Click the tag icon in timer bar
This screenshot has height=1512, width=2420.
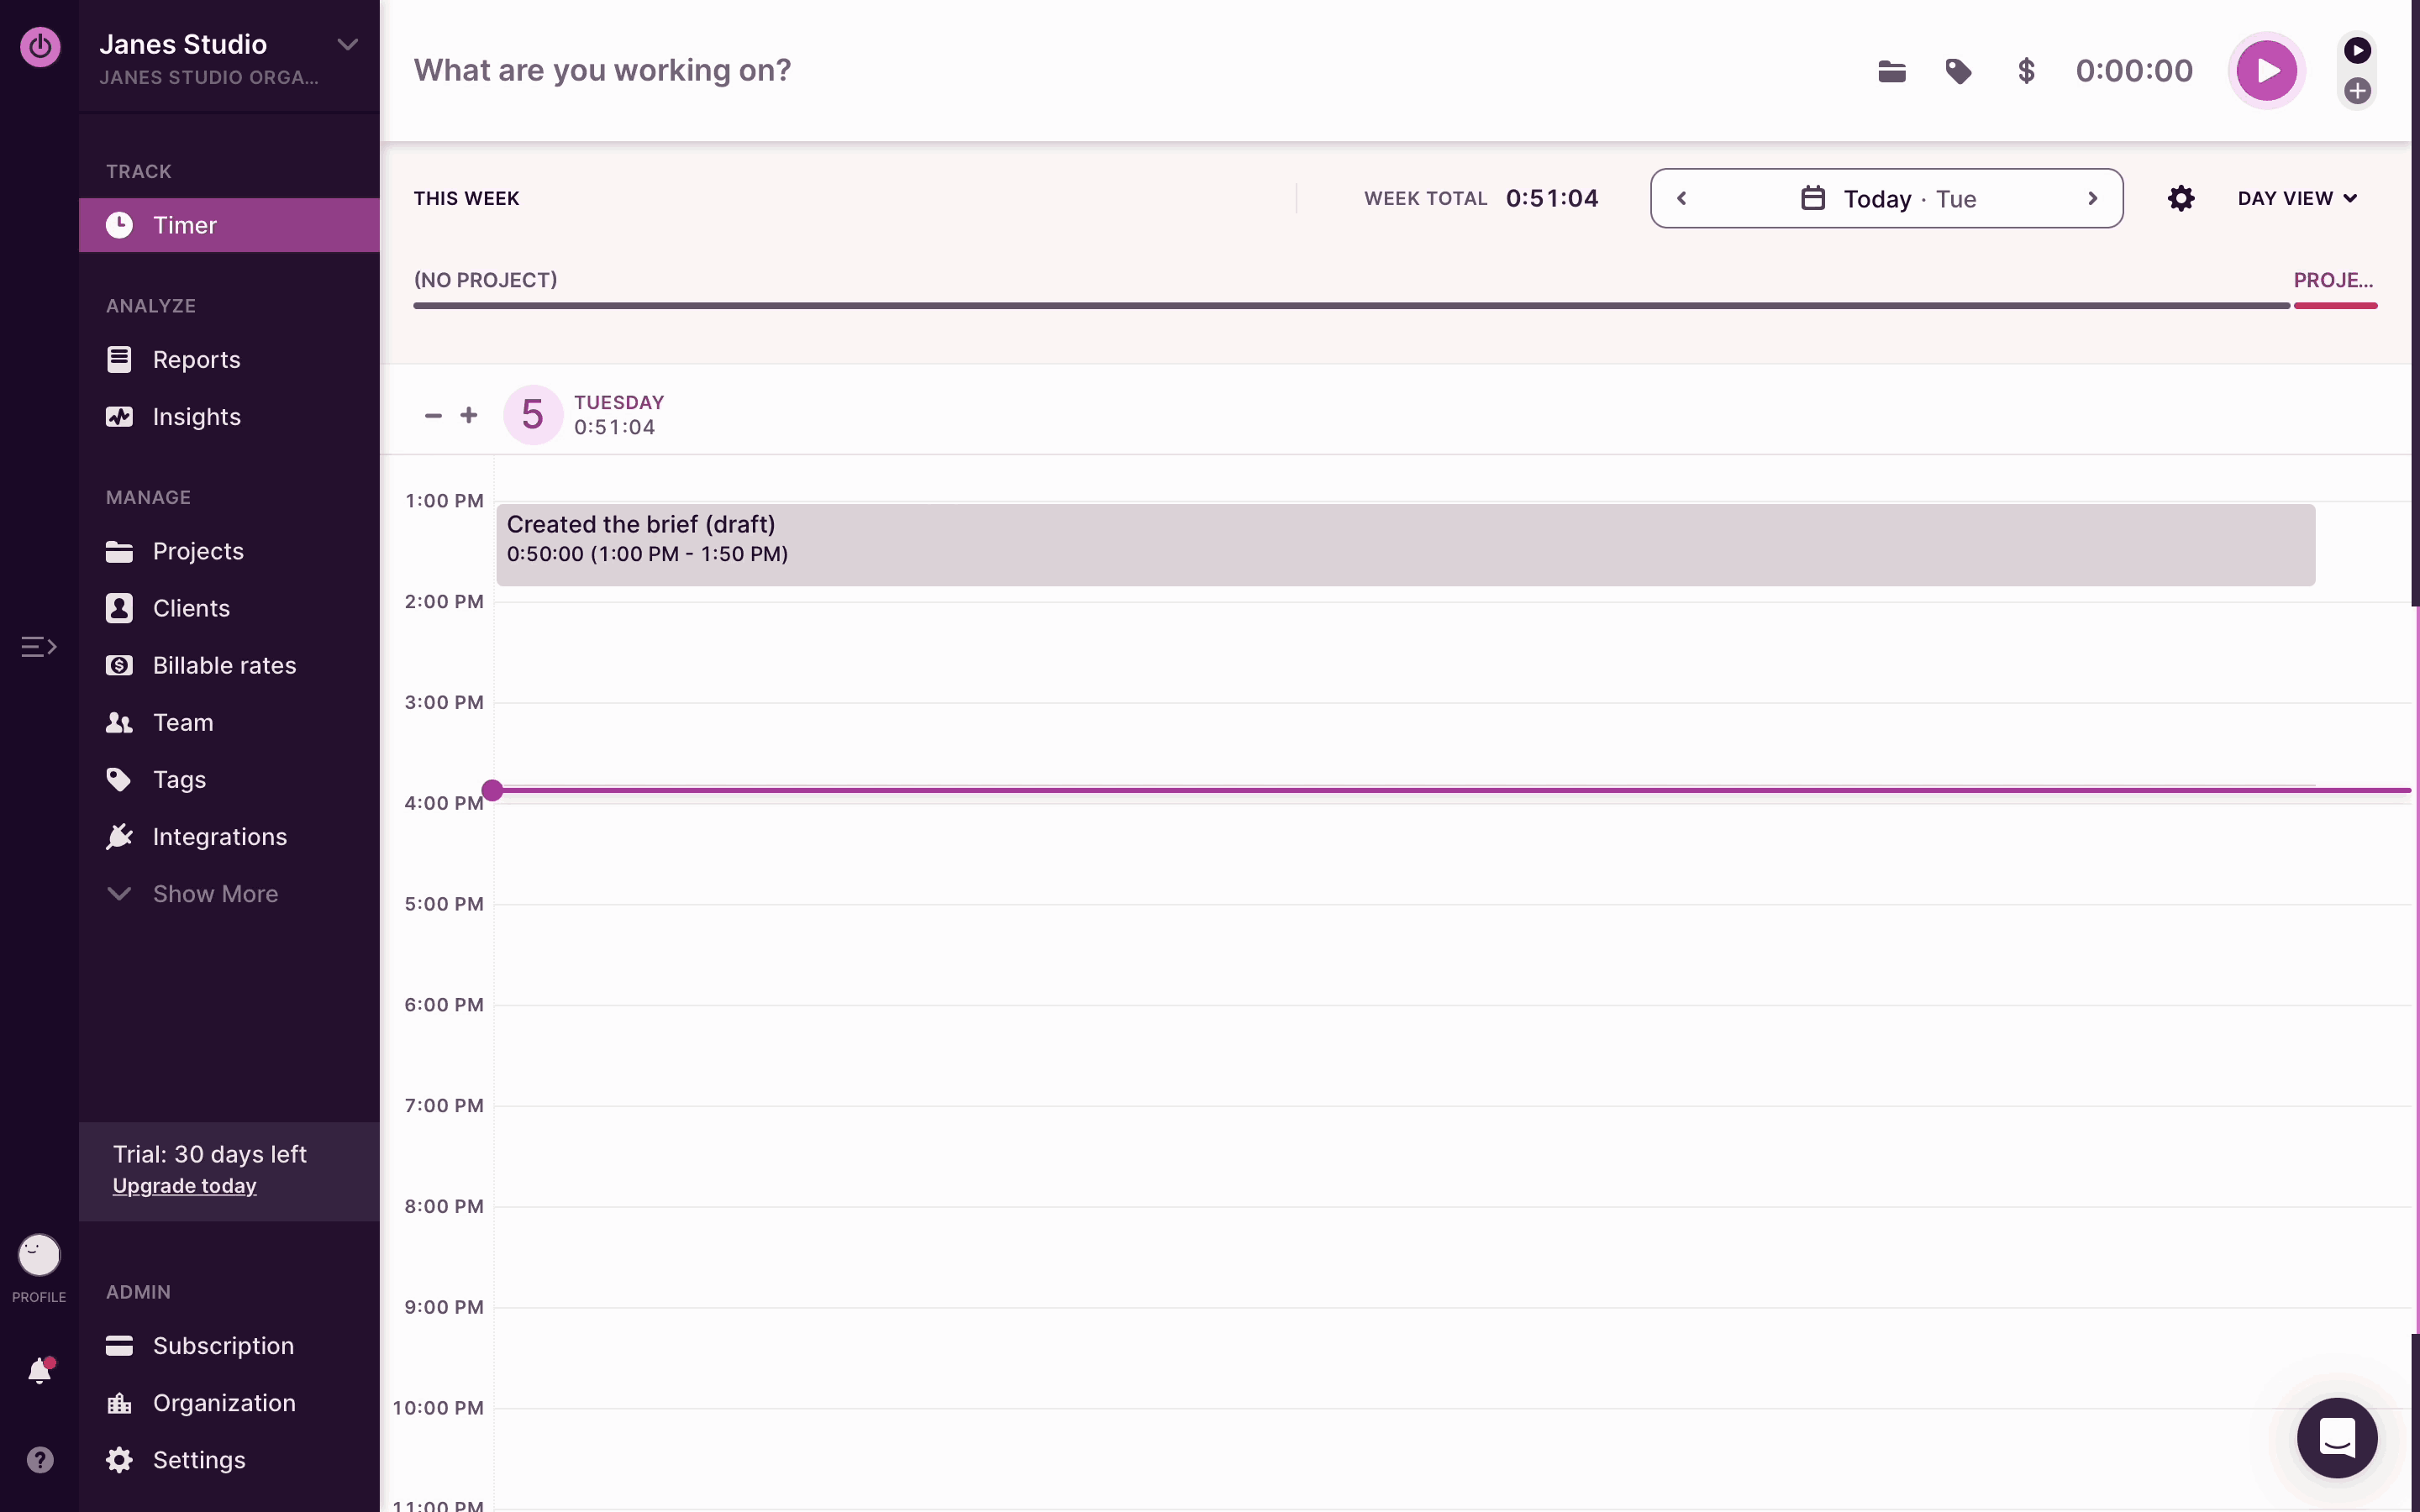click(1958, 71)
